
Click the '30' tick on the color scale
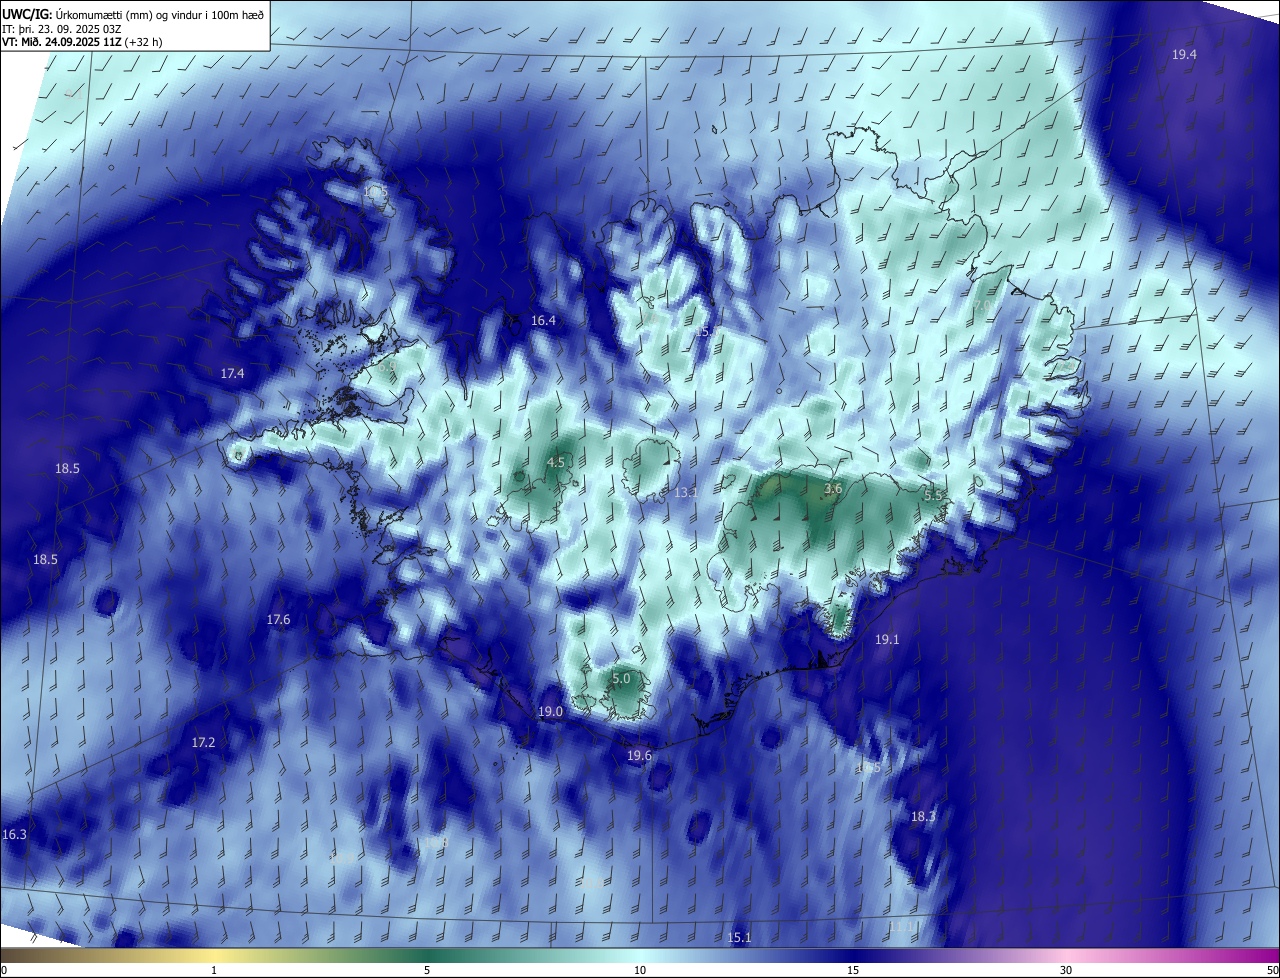coord(1066,970)
